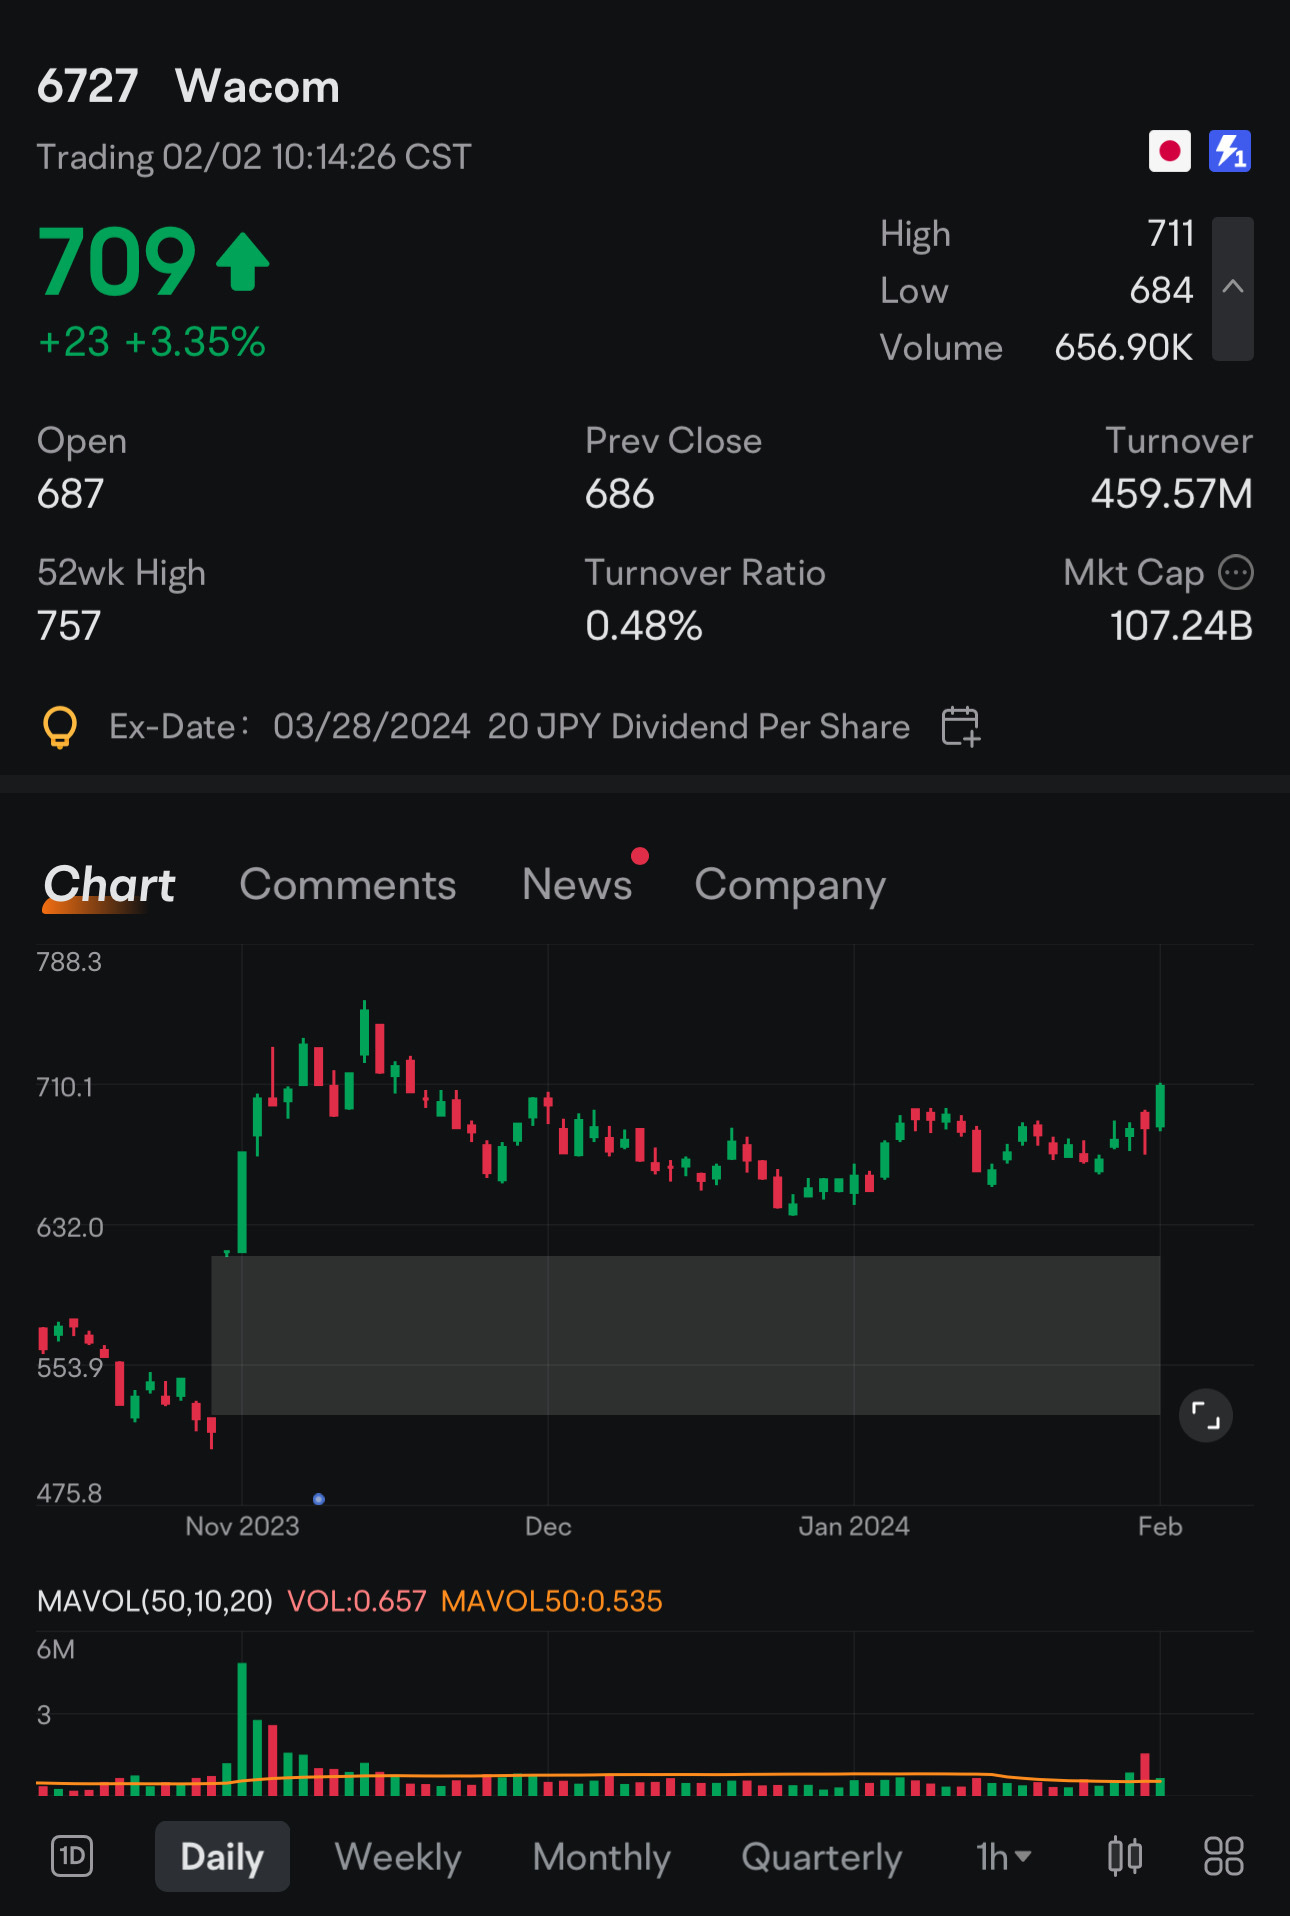Tap the VOL:0.657 value
1290x1916 pixels.
click(x=357, y=1601)
